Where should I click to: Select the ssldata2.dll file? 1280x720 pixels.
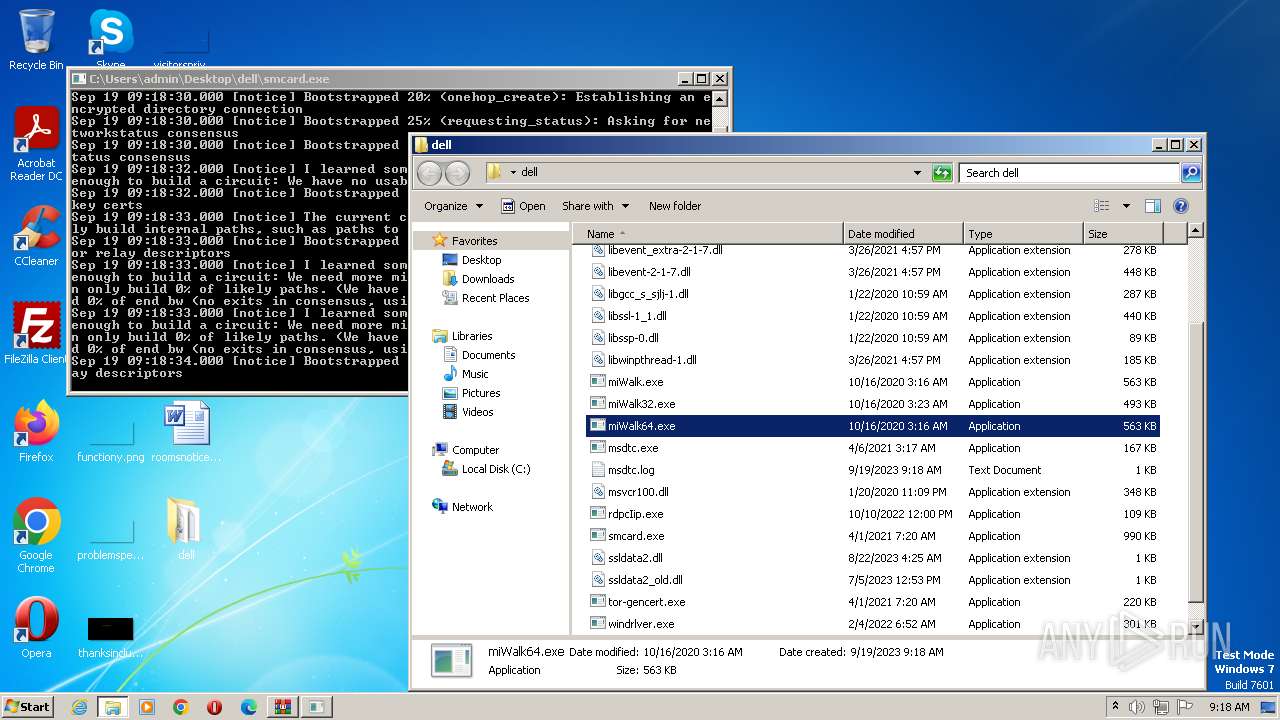[635, 558]
